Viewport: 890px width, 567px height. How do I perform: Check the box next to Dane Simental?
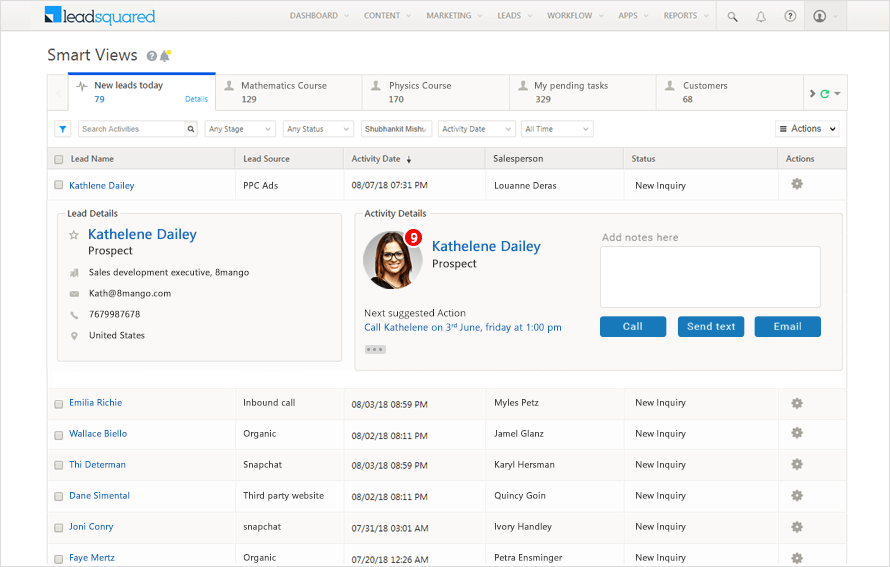click(58, 497)
